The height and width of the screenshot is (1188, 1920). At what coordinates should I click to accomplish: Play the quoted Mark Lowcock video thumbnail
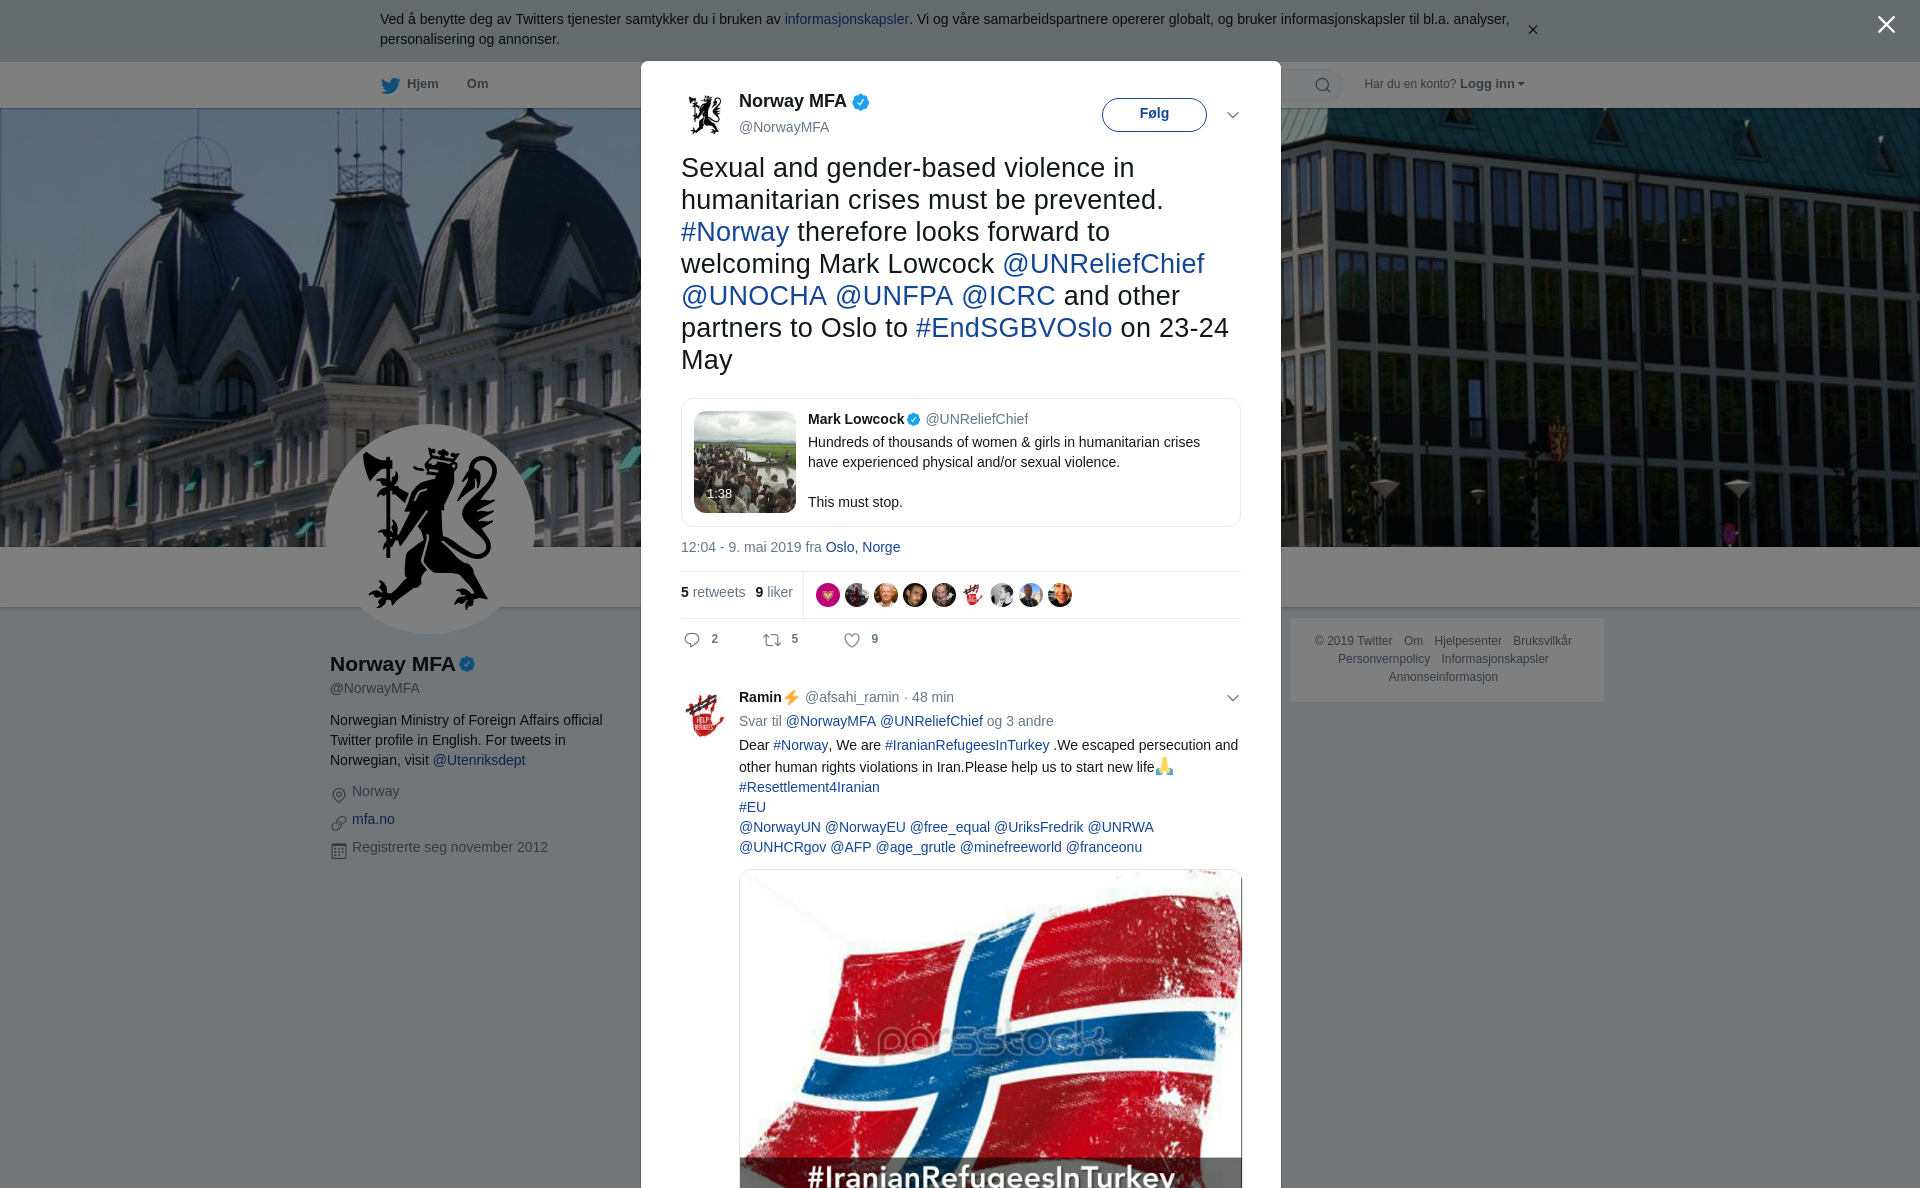coord(745,462)
